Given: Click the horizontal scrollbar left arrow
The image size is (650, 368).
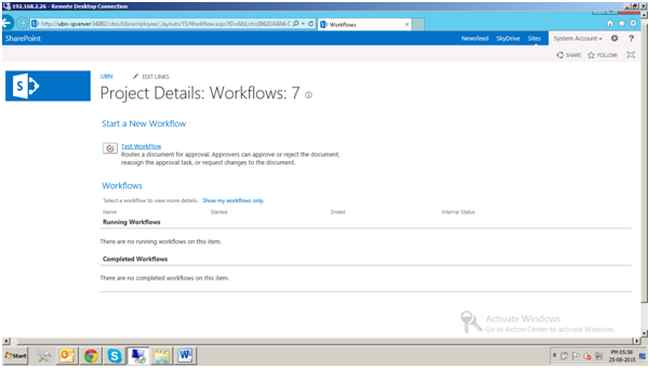Looking at the screenshot, I should (6, 341).
